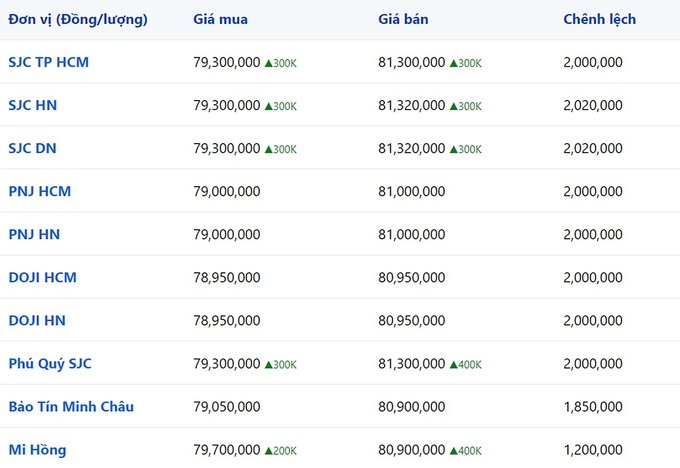Open the DOJI HN link
680x468 pixels.
coord(37,321)
